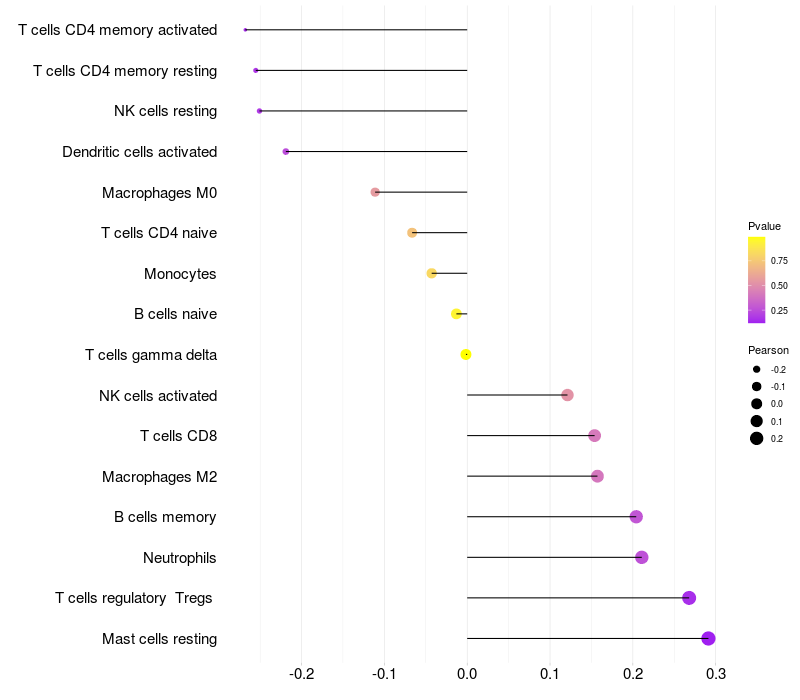Click the Pearson 0.0 legend circle

tap(757, 404)
